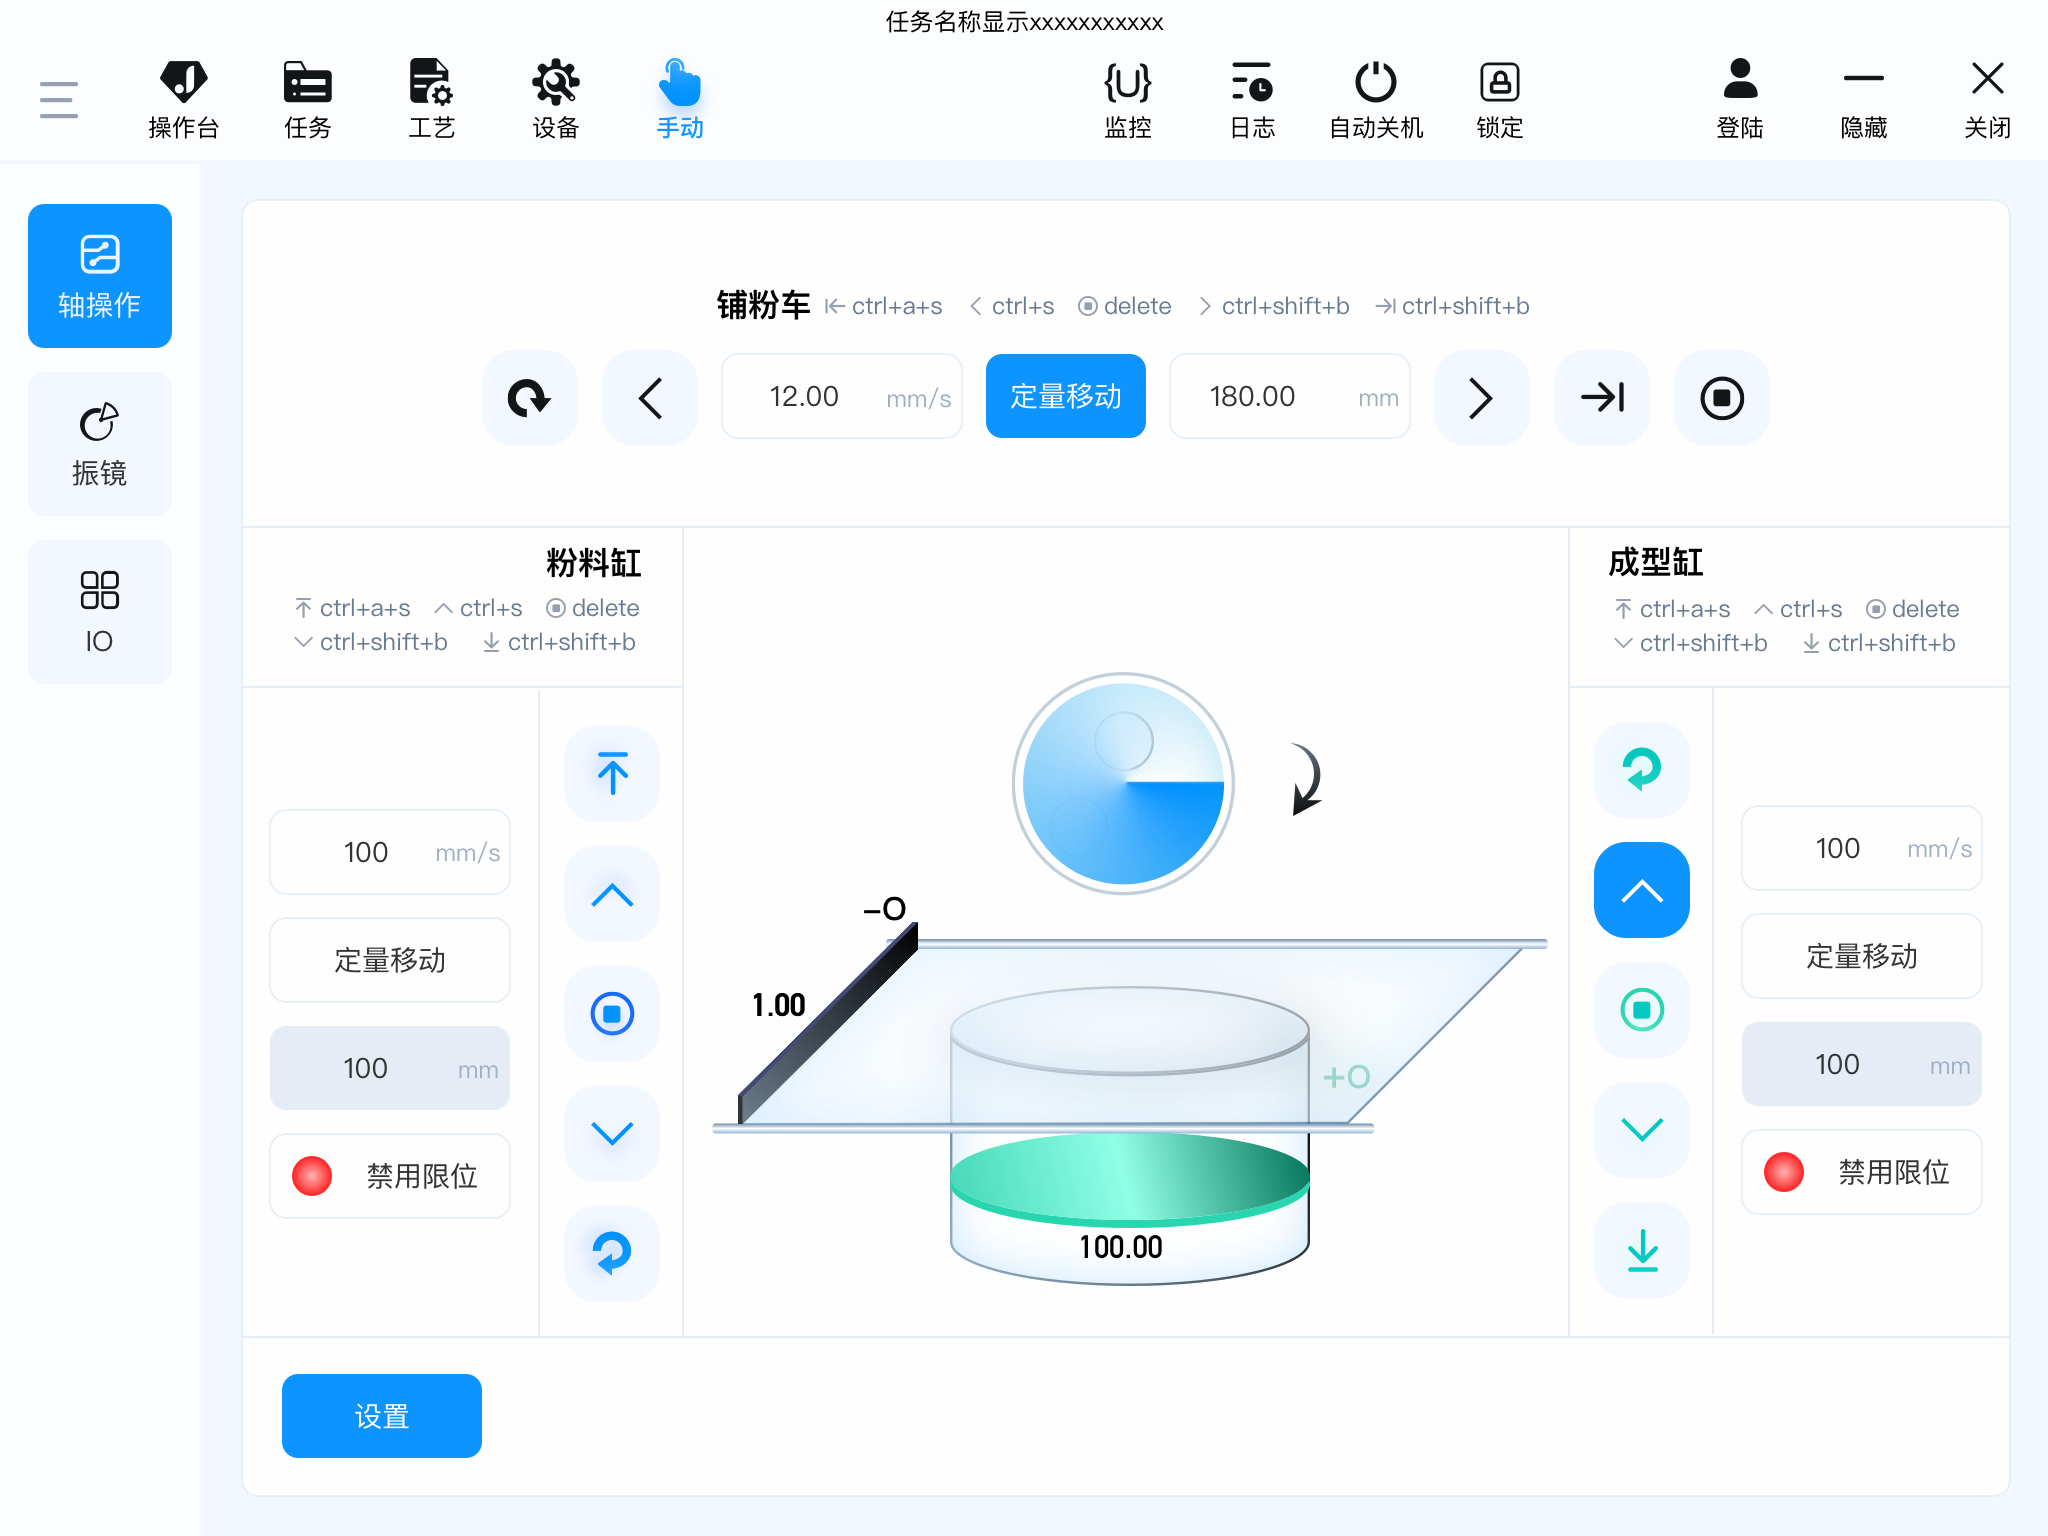Image resolution: width=2048 pixels, height=1536 pixels.
Task: Stop the powder cylinder motion
Action: pos(612,1014)
